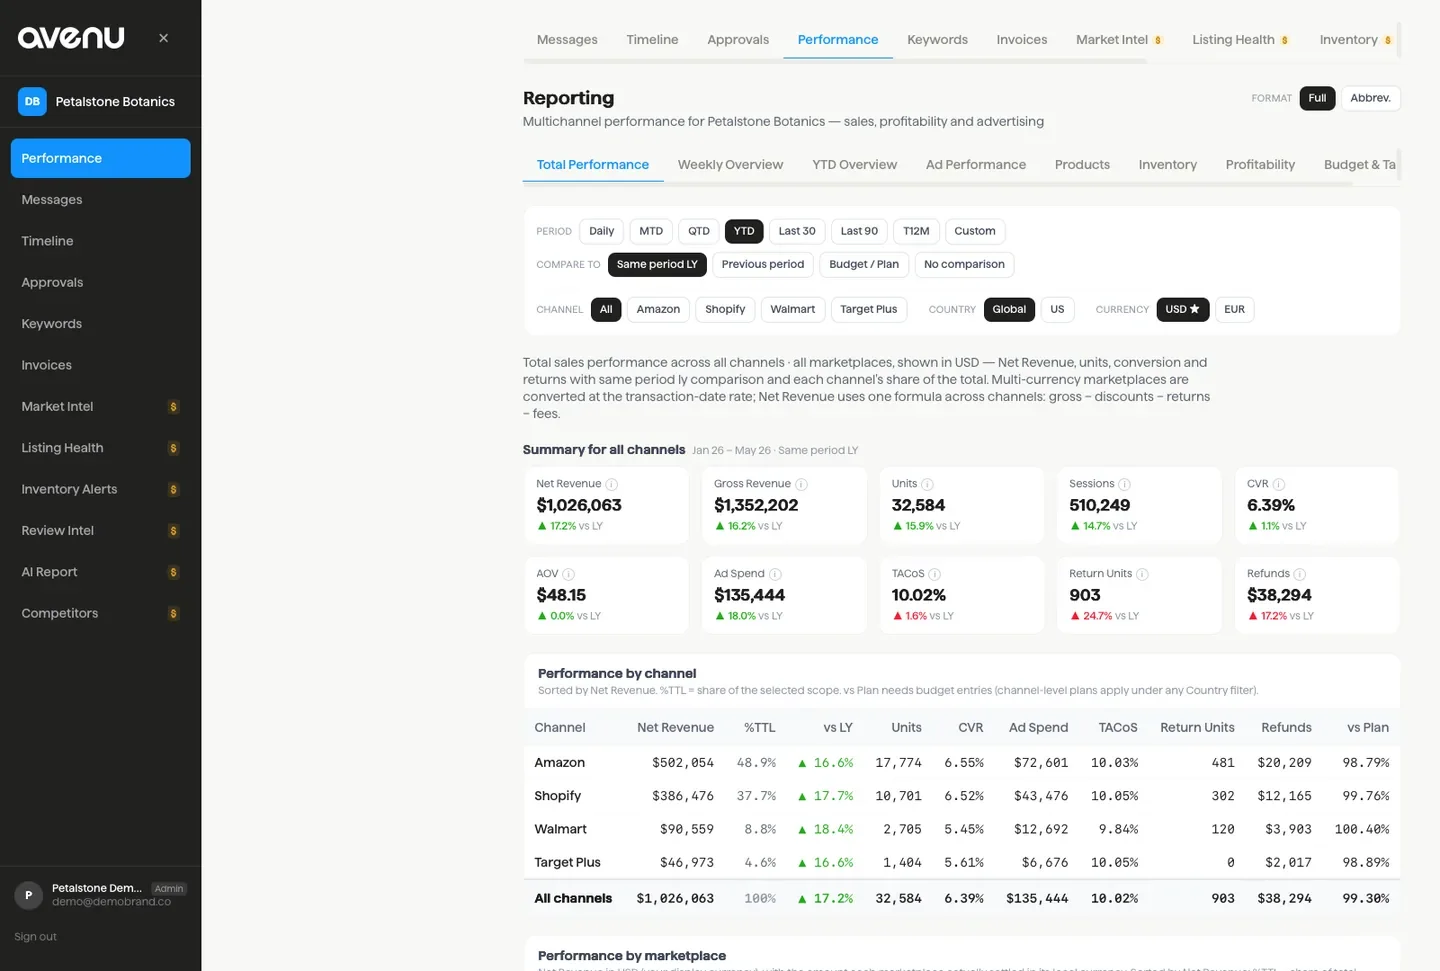The width and height of the screenshot is (1440, 971).
Task: Click the Walmart net revenue $90,559
Action: click(687, 830)
